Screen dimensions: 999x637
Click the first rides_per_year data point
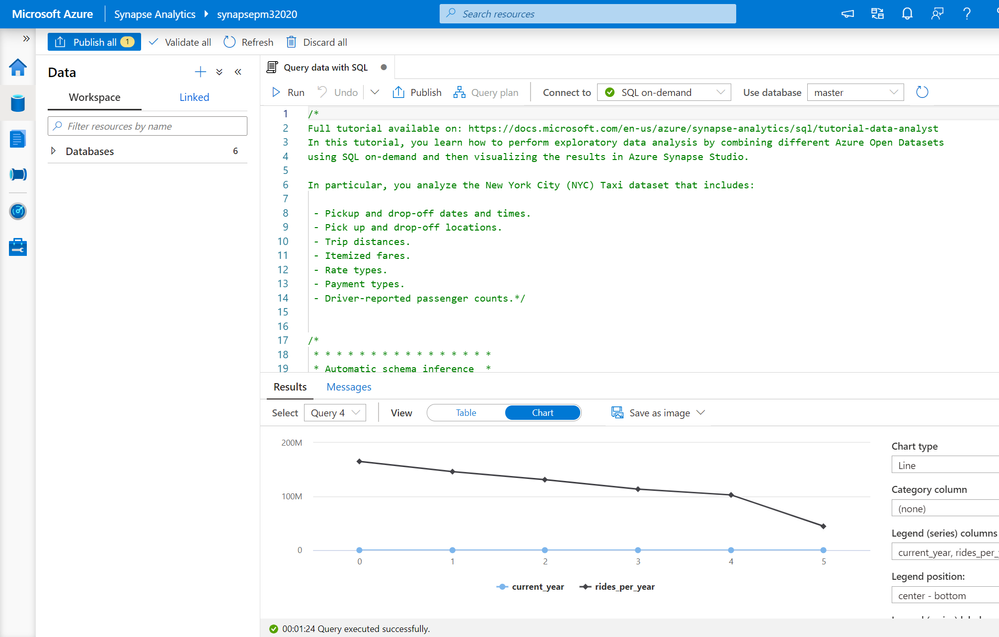(359, 461)
